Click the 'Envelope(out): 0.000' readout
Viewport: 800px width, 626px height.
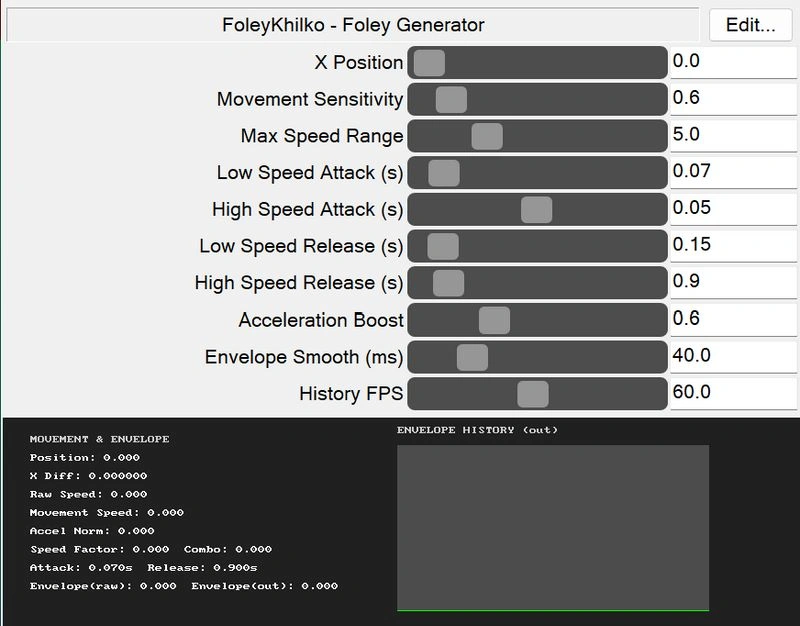tap(265, 586)
